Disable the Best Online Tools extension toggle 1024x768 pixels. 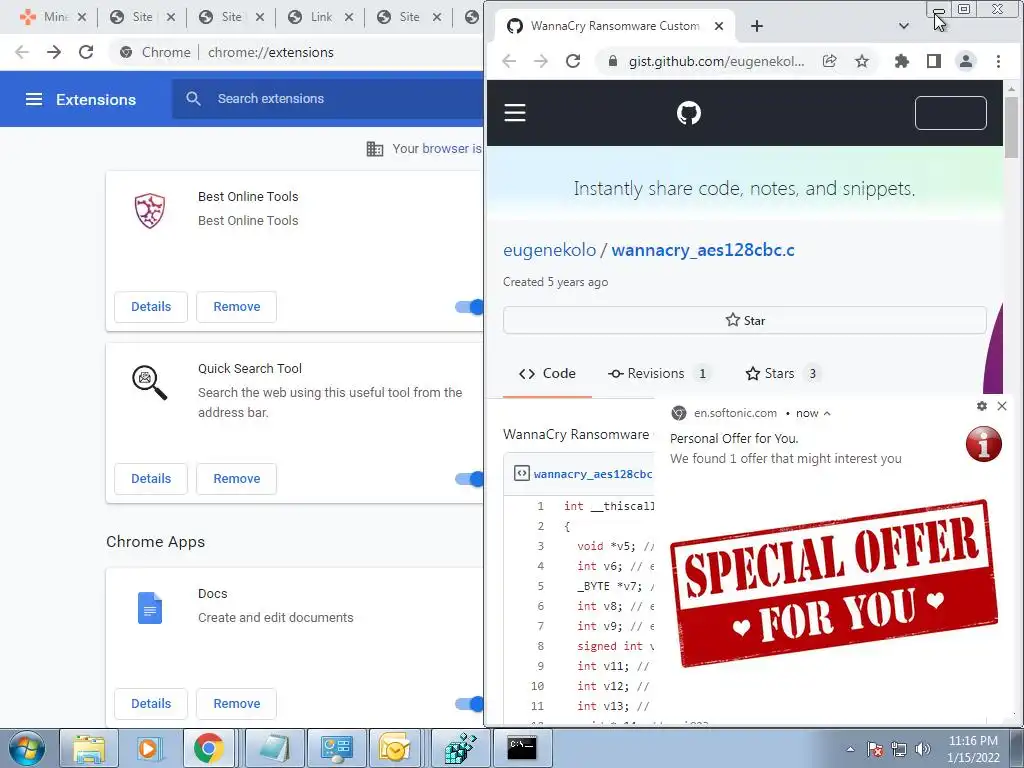[470, 307]
